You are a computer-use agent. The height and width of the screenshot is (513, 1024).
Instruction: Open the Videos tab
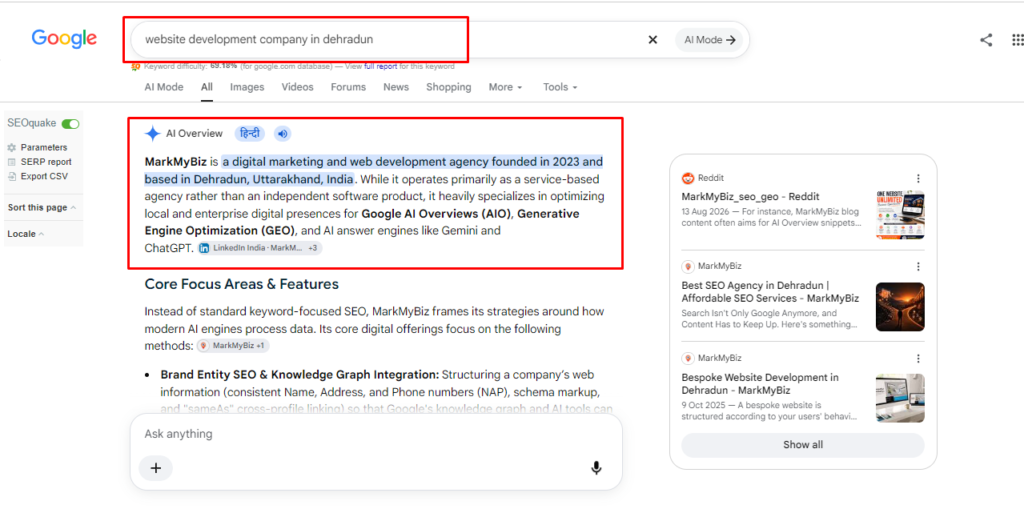coord(297,87)
